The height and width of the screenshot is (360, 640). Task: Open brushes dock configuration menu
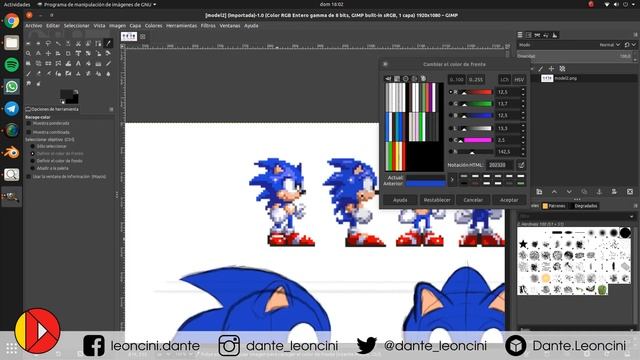[635, 206]
